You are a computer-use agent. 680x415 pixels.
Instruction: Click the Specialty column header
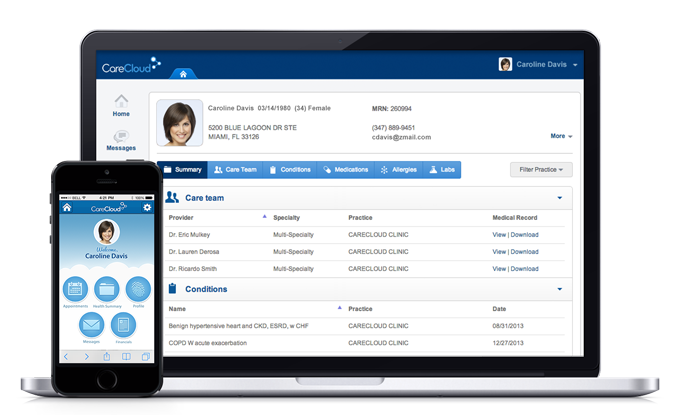pyautogui.click(x=286, y=218)
